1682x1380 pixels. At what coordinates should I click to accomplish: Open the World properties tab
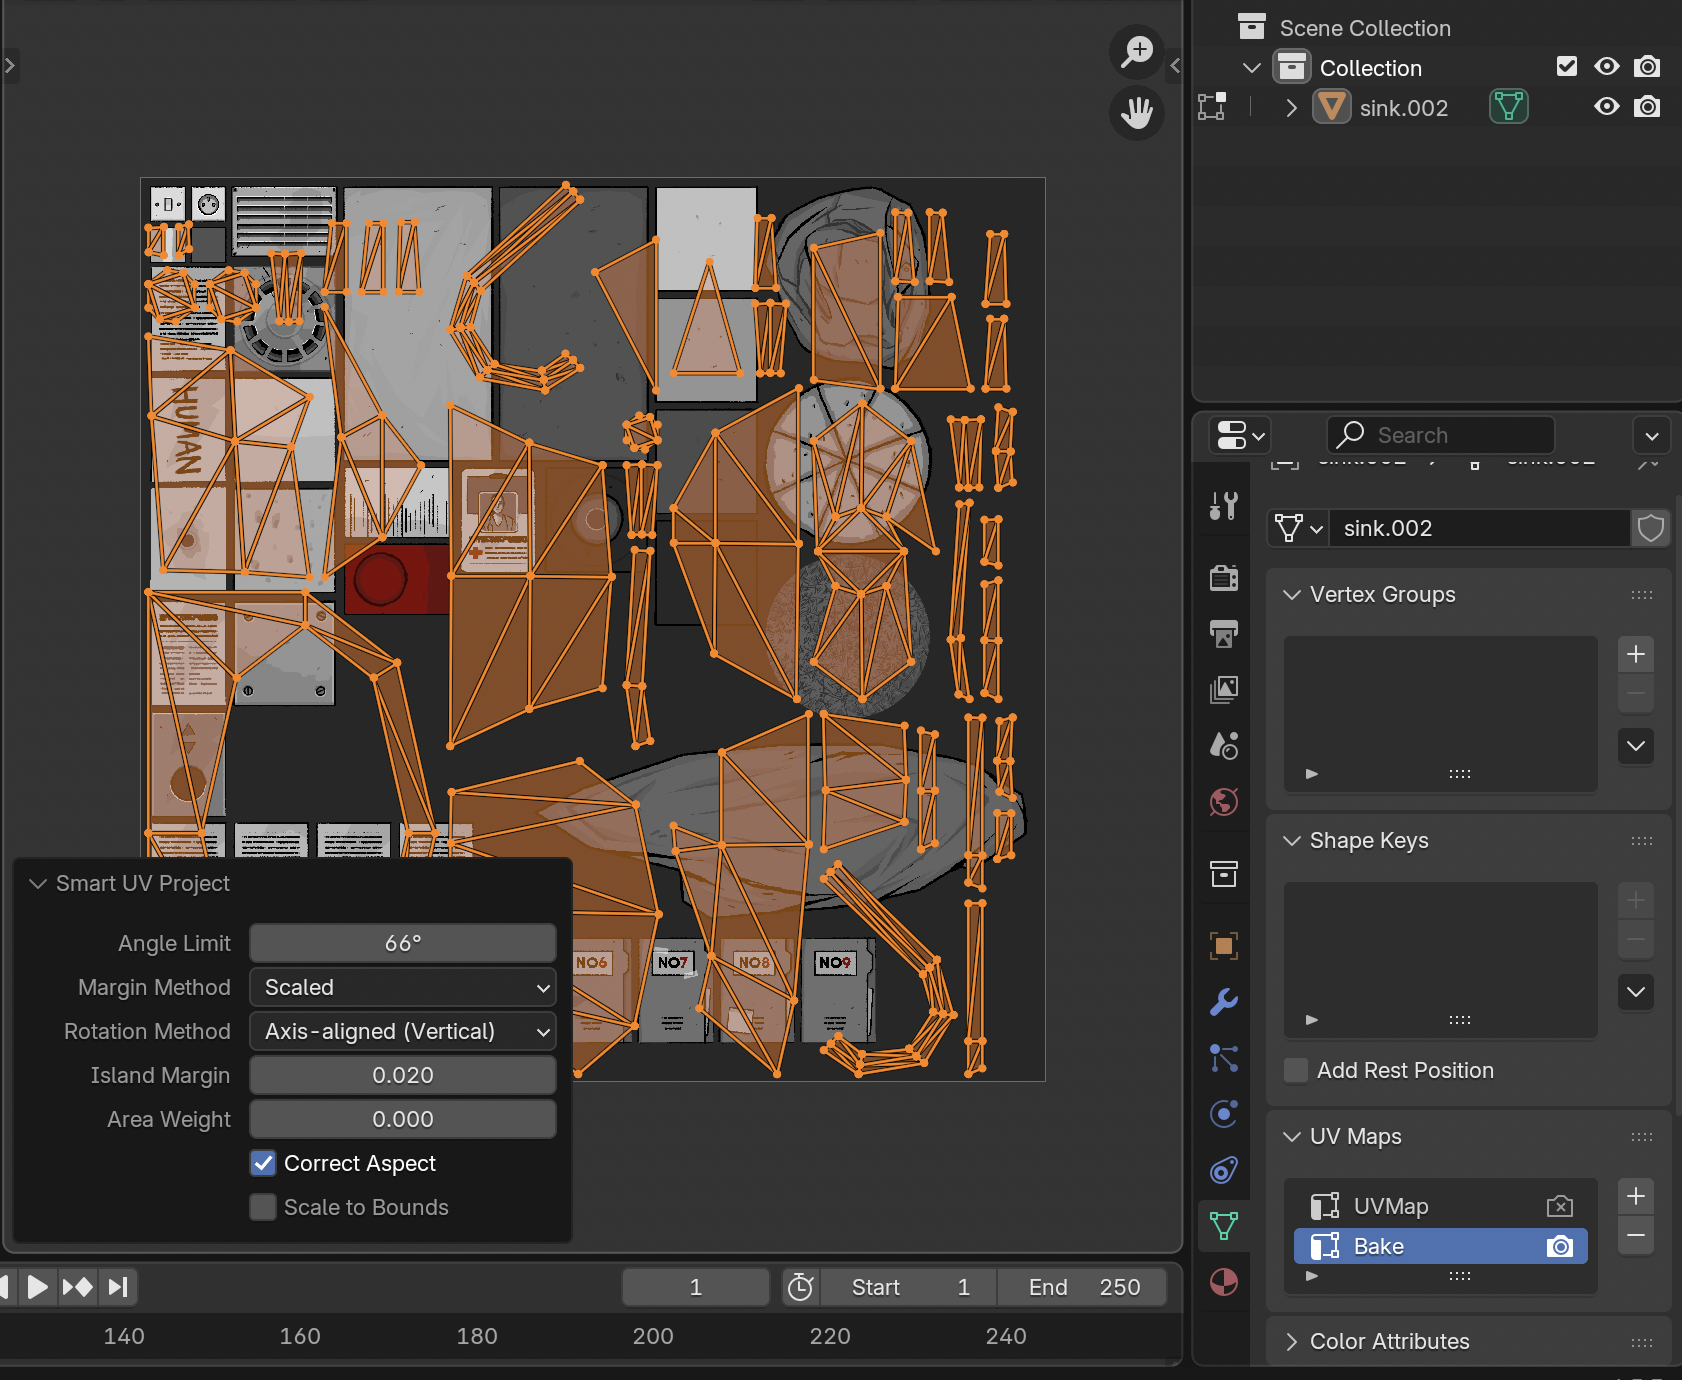click(x=1224, y=802)
